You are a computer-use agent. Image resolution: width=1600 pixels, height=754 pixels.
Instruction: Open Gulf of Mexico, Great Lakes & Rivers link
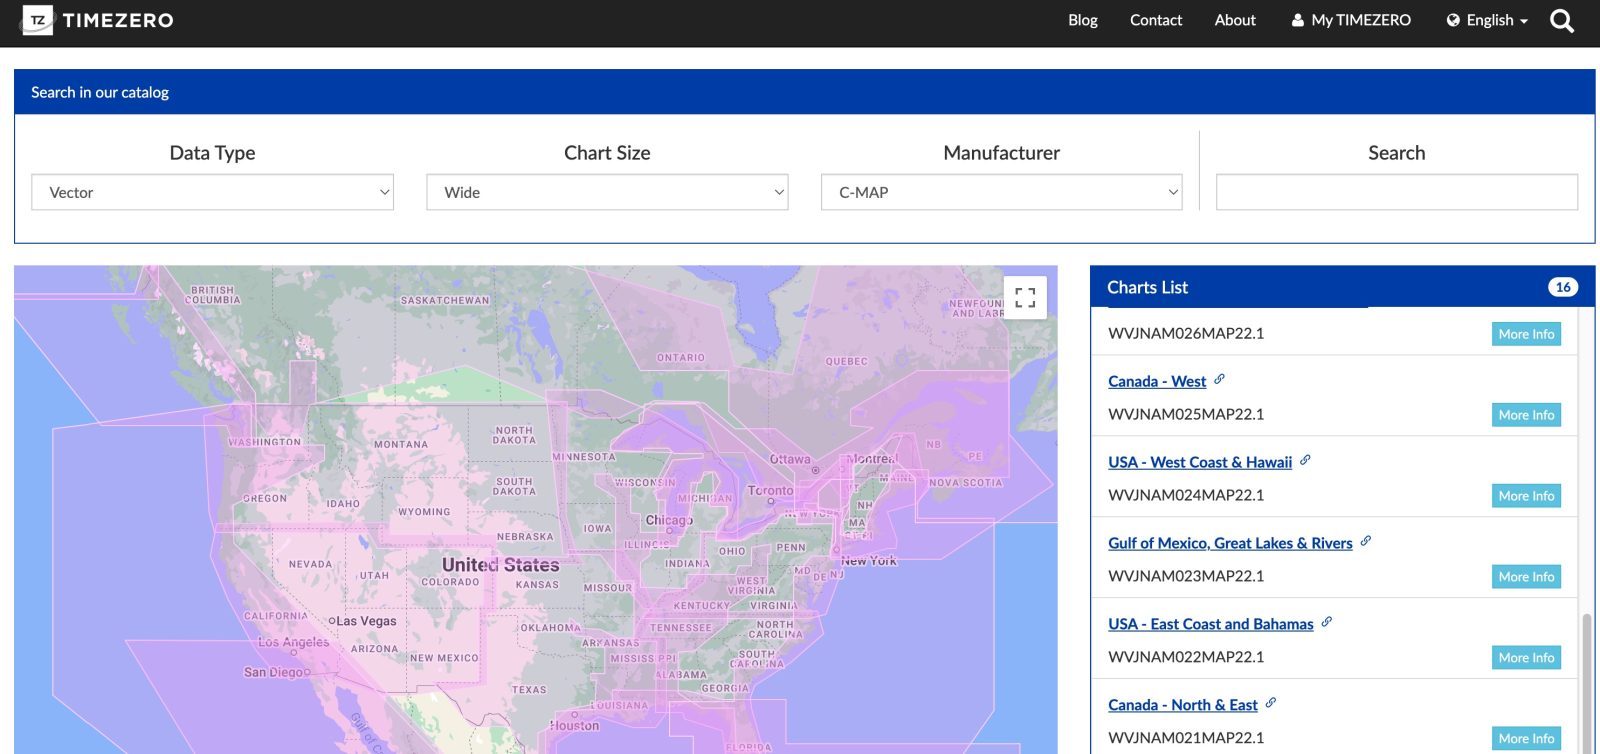(x=1230, y=543)
